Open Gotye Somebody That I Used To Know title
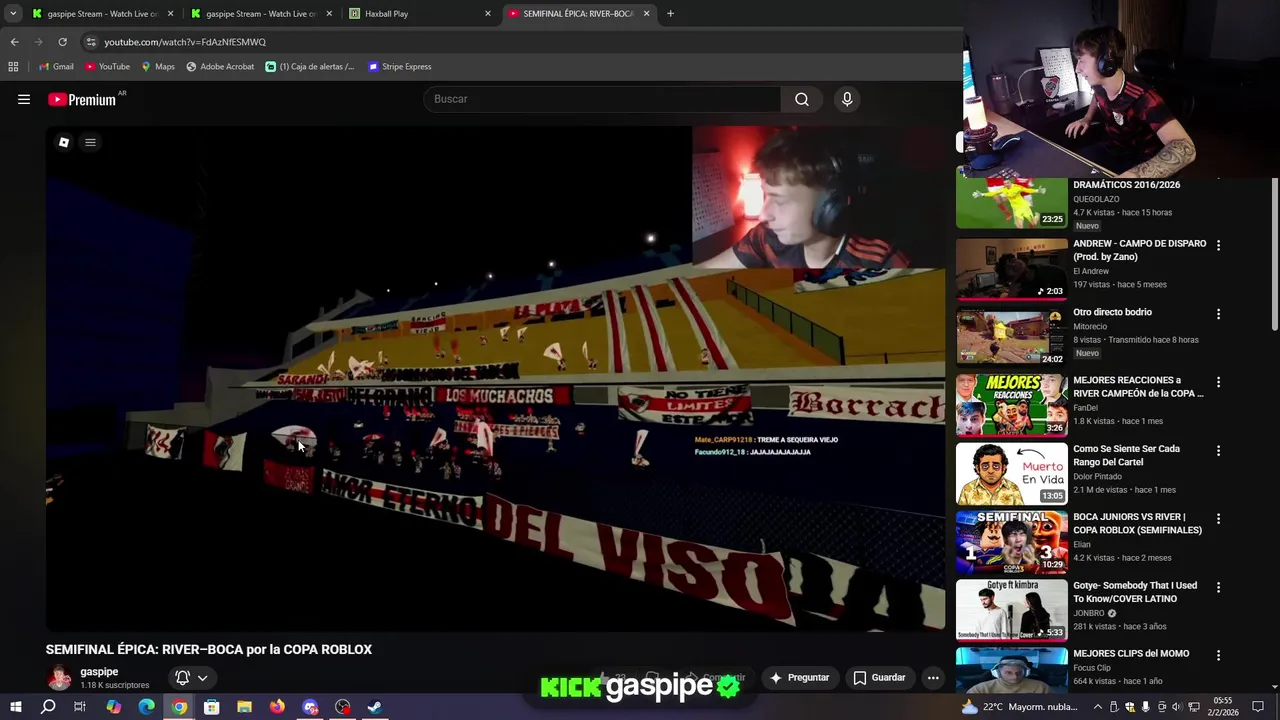The image size is (1280, 720). point(1135,592)
